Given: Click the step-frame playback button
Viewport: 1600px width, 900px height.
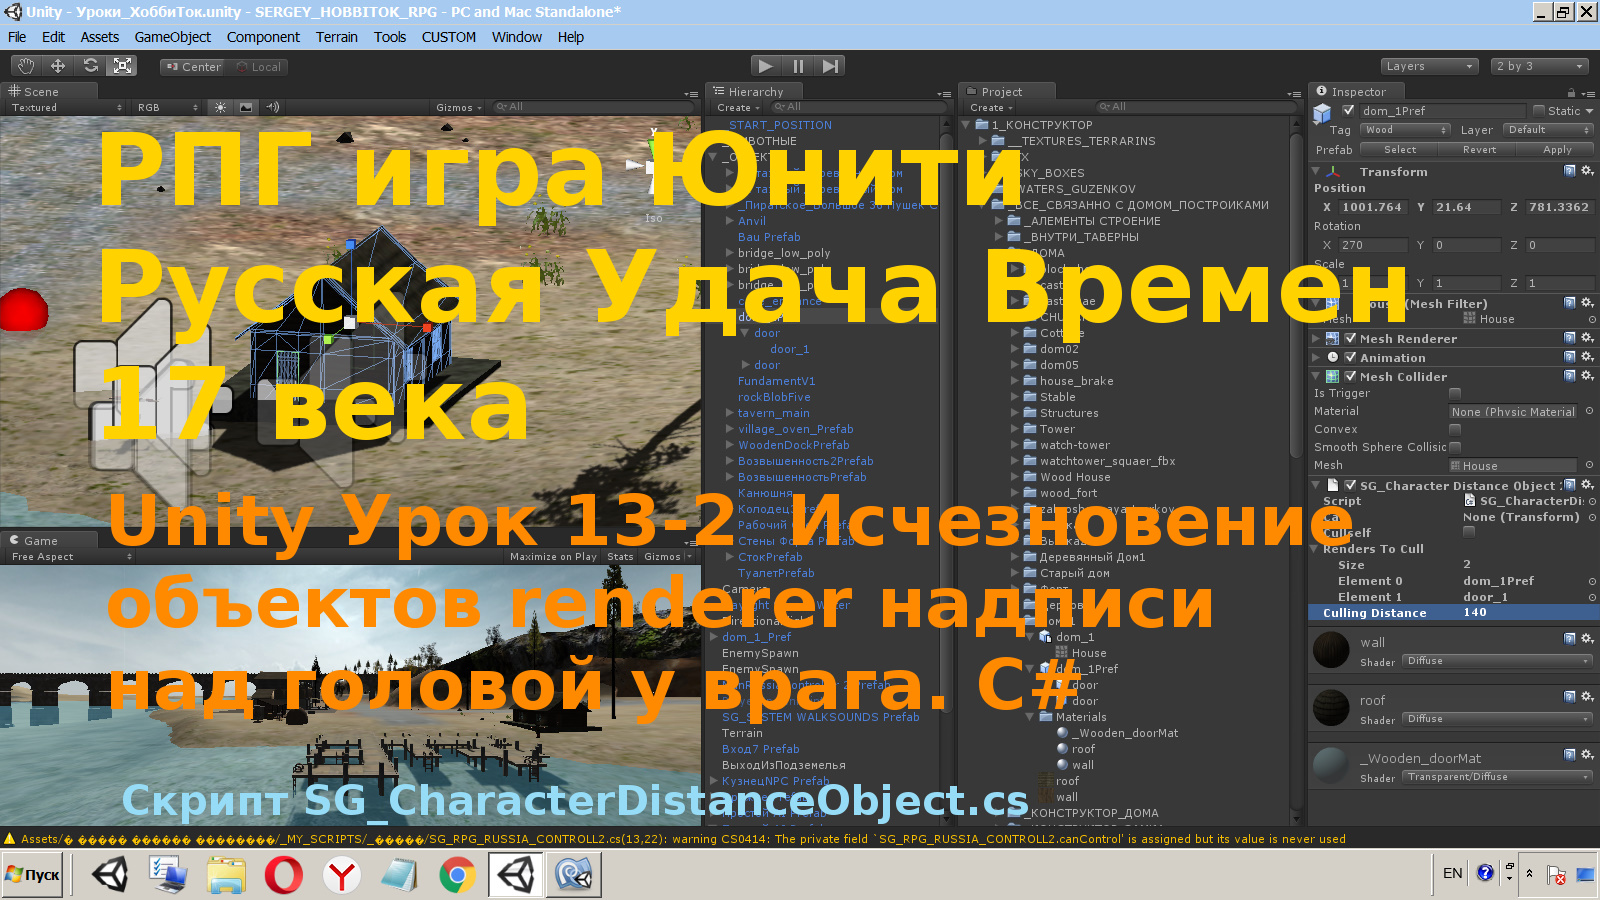Looking at the screenshot, I should click(830, 65).
